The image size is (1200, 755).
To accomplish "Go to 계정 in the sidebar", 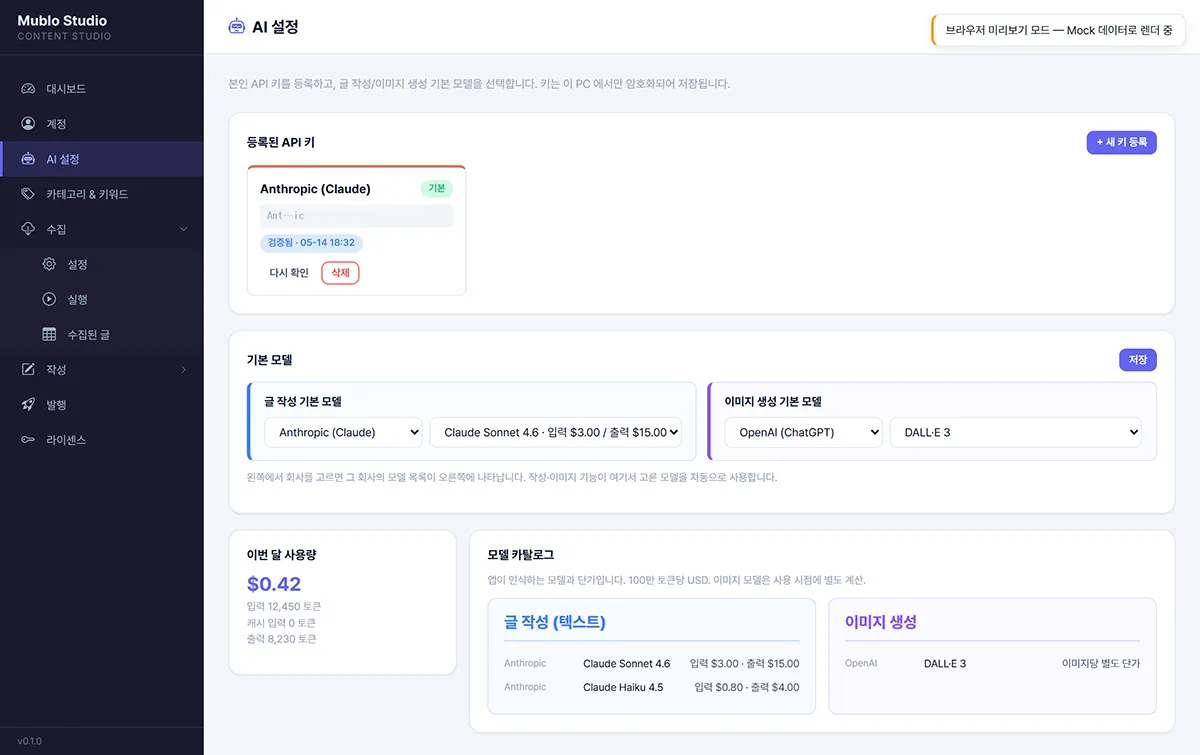I will (102, 124).
